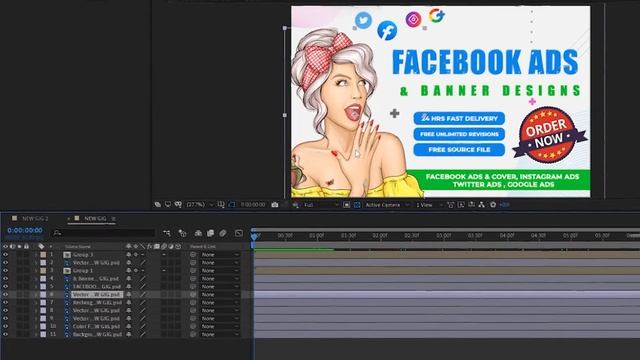The height and width of the screenshot is (360, 640).
Task: Hide layer 5 FACEBOO
Action: tap(6, 287)
